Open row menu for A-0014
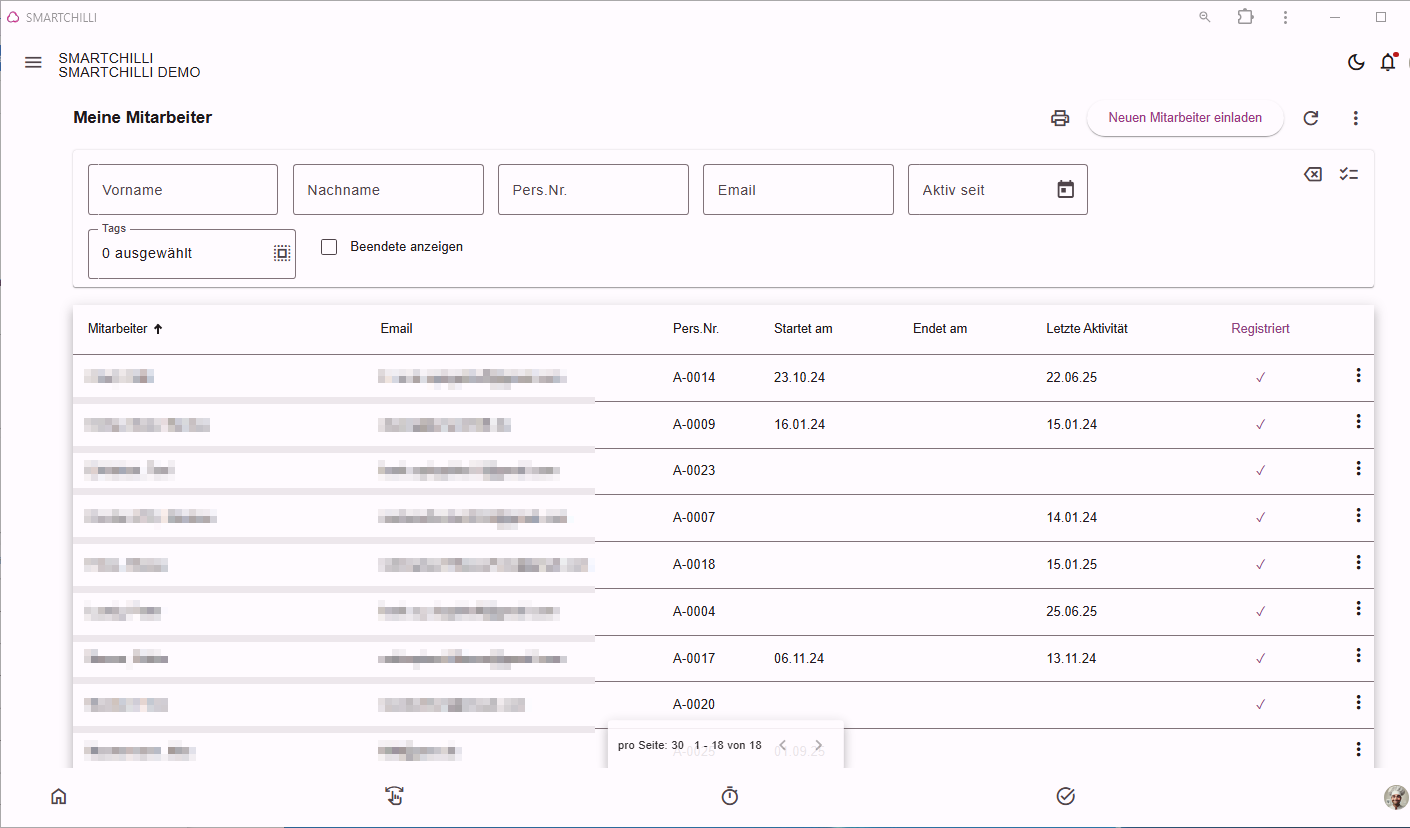Image resolution: width=1410 pixels, height=828 pixels. tap(1358, 375)
